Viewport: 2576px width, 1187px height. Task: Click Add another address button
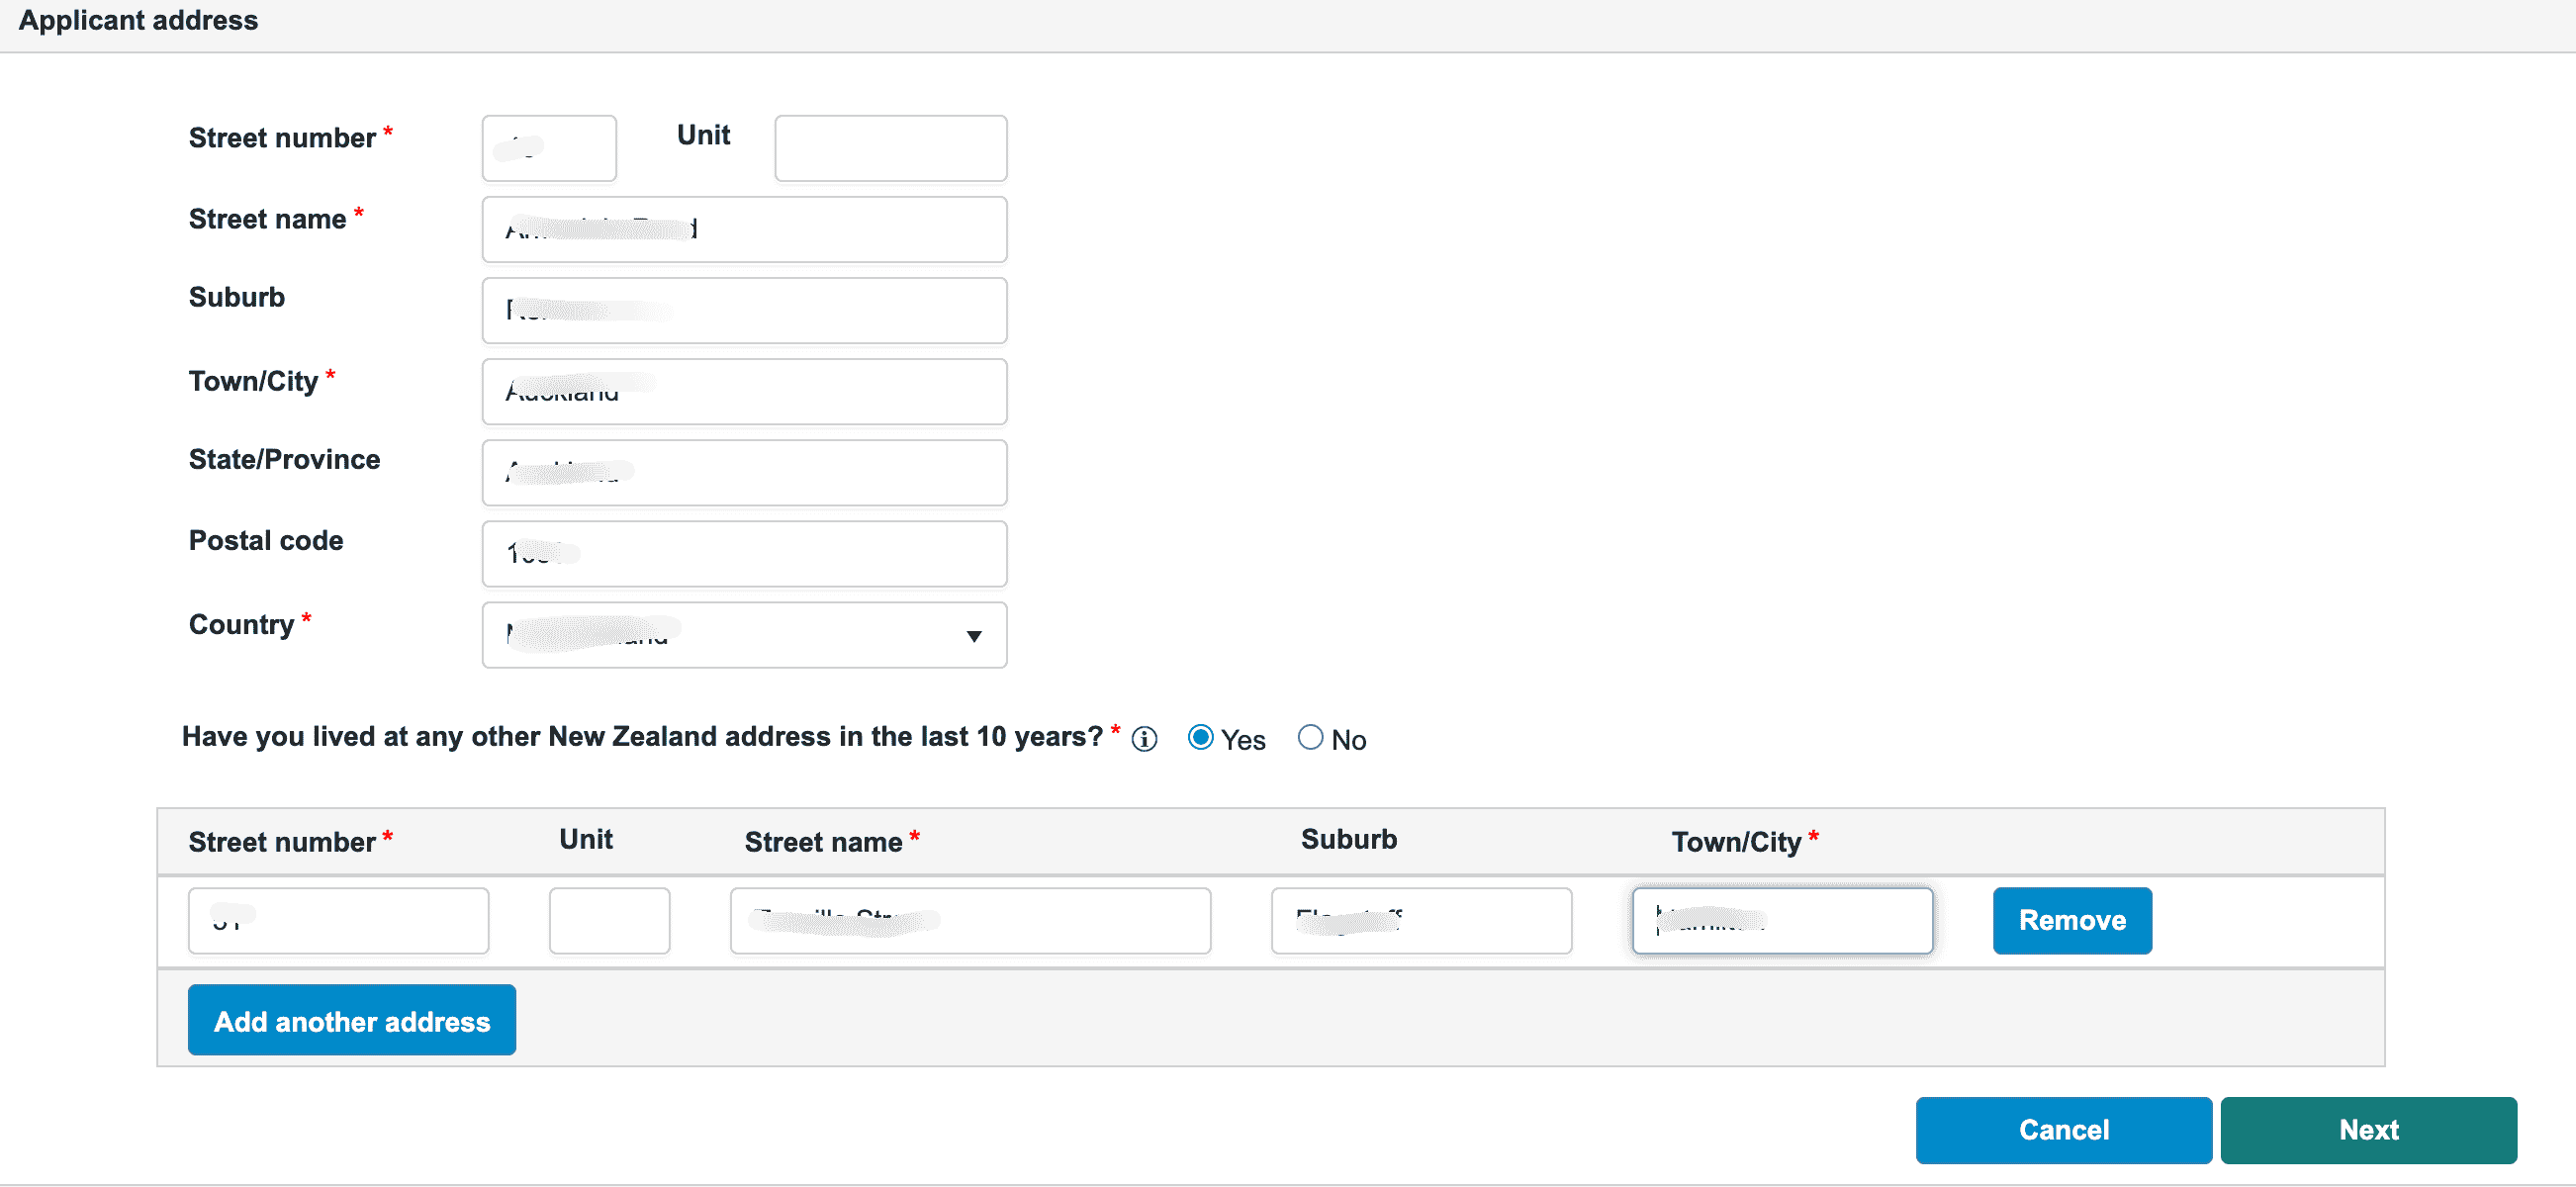click(x=351, y=1020)
